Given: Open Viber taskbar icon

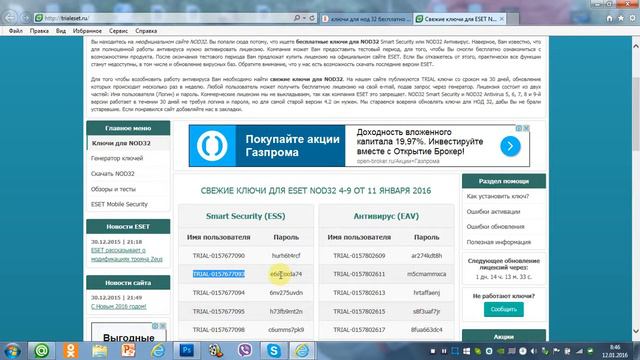Looking at the screenshot, I should (x=244, y=351).
